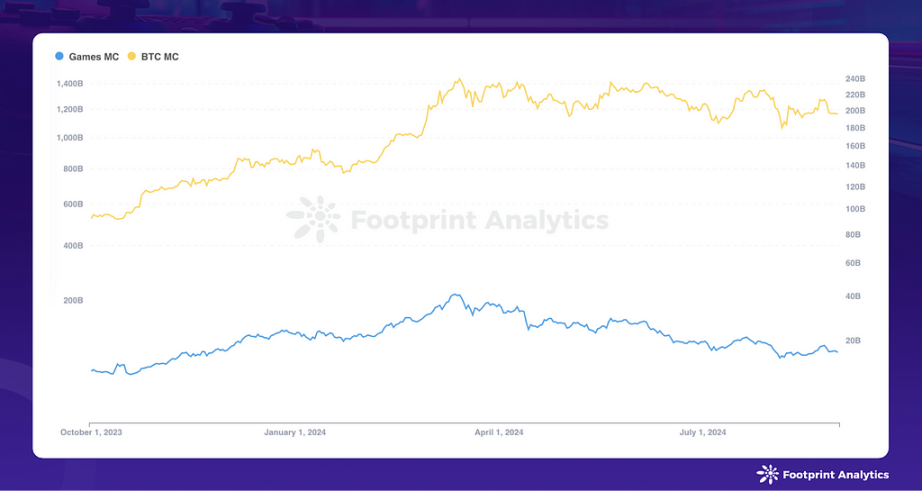Select the January 1, 2024 axis label
The image size is (922, 491).
tap(295, 432)
